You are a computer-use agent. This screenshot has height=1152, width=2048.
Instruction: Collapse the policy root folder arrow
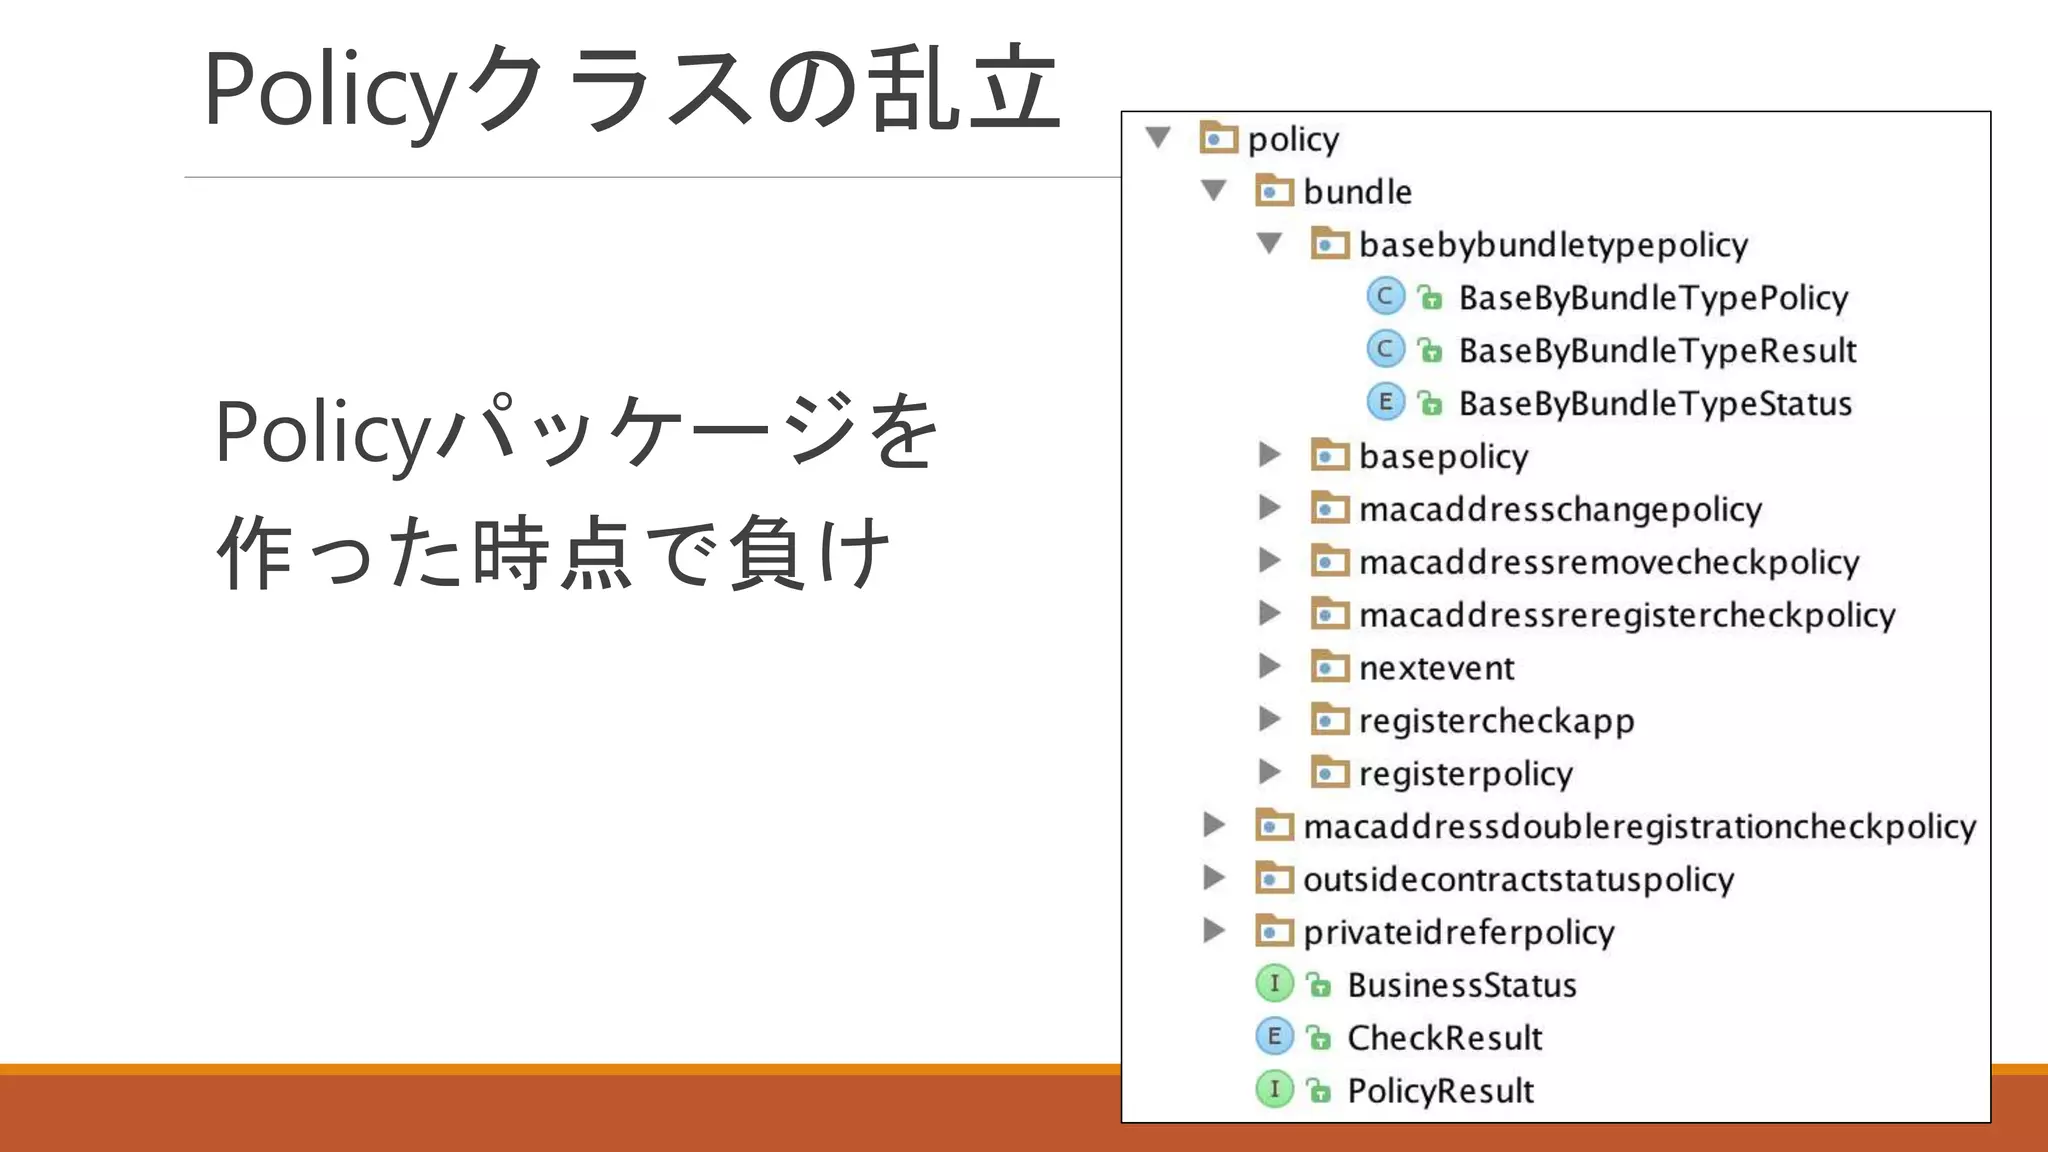point(1158,137)
